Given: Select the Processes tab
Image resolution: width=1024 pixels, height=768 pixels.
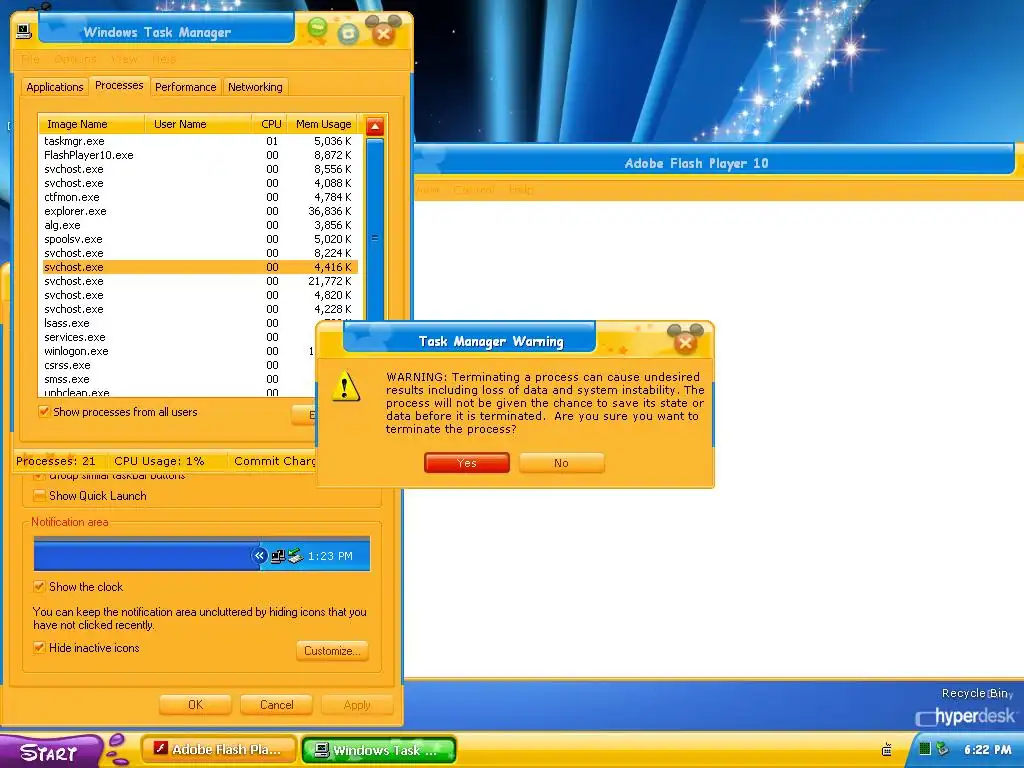Looking at the screenshot, I should point(119,86).
